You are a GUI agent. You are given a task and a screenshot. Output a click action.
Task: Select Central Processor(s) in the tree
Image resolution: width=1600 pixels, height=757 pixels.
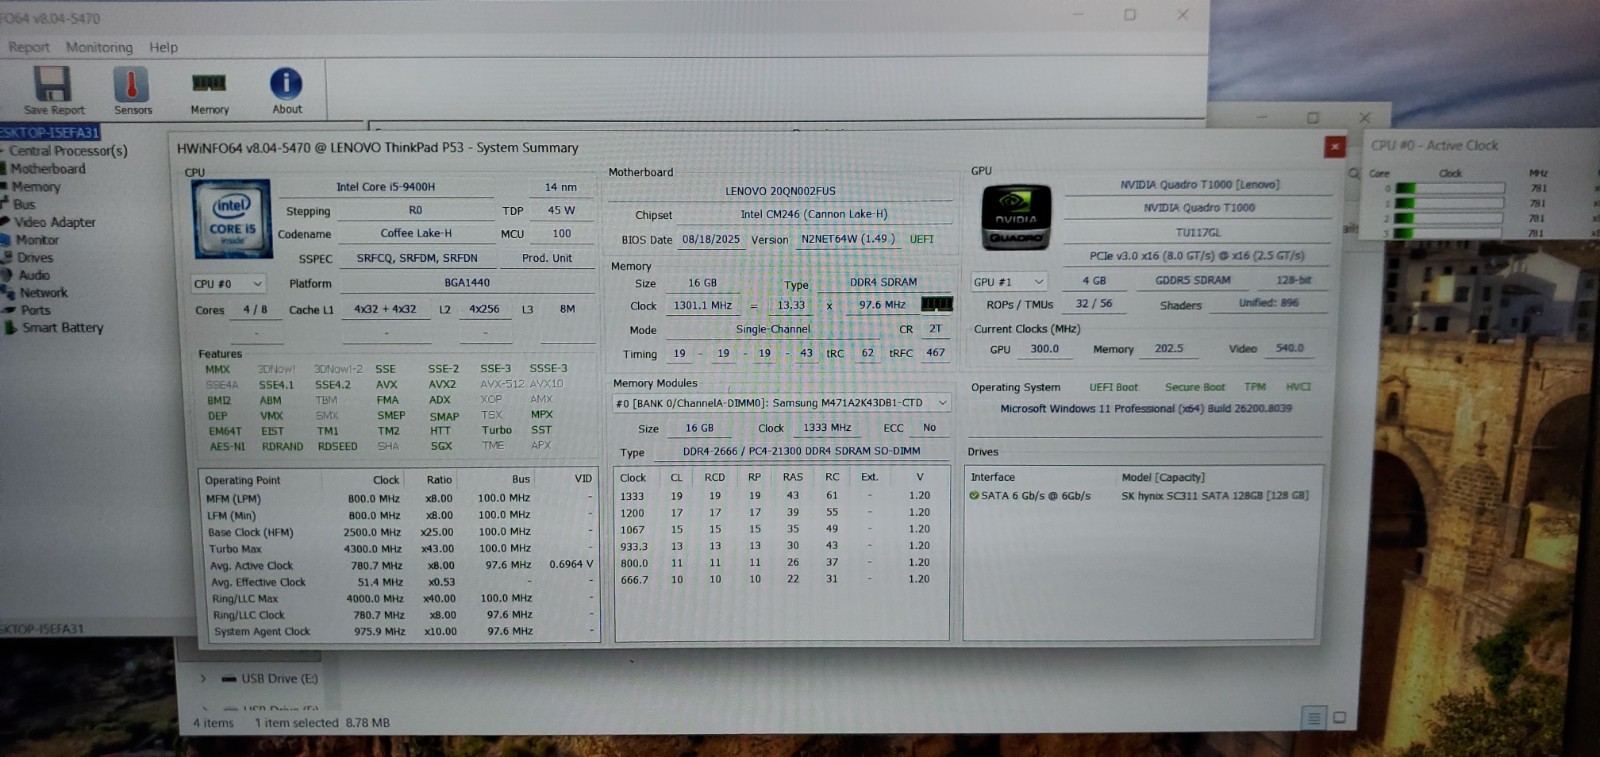[68, 151]
